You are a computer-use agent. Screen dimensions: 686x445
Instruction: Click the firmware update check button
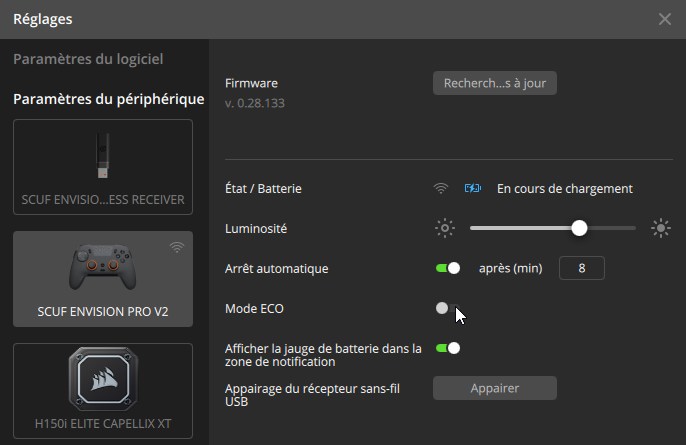coord(494,83)
